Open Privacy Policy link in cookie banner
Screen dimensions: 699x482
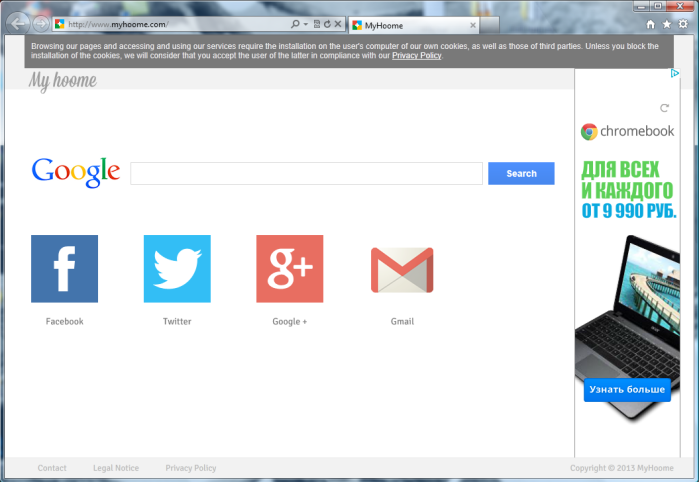[x=416, y=56]
